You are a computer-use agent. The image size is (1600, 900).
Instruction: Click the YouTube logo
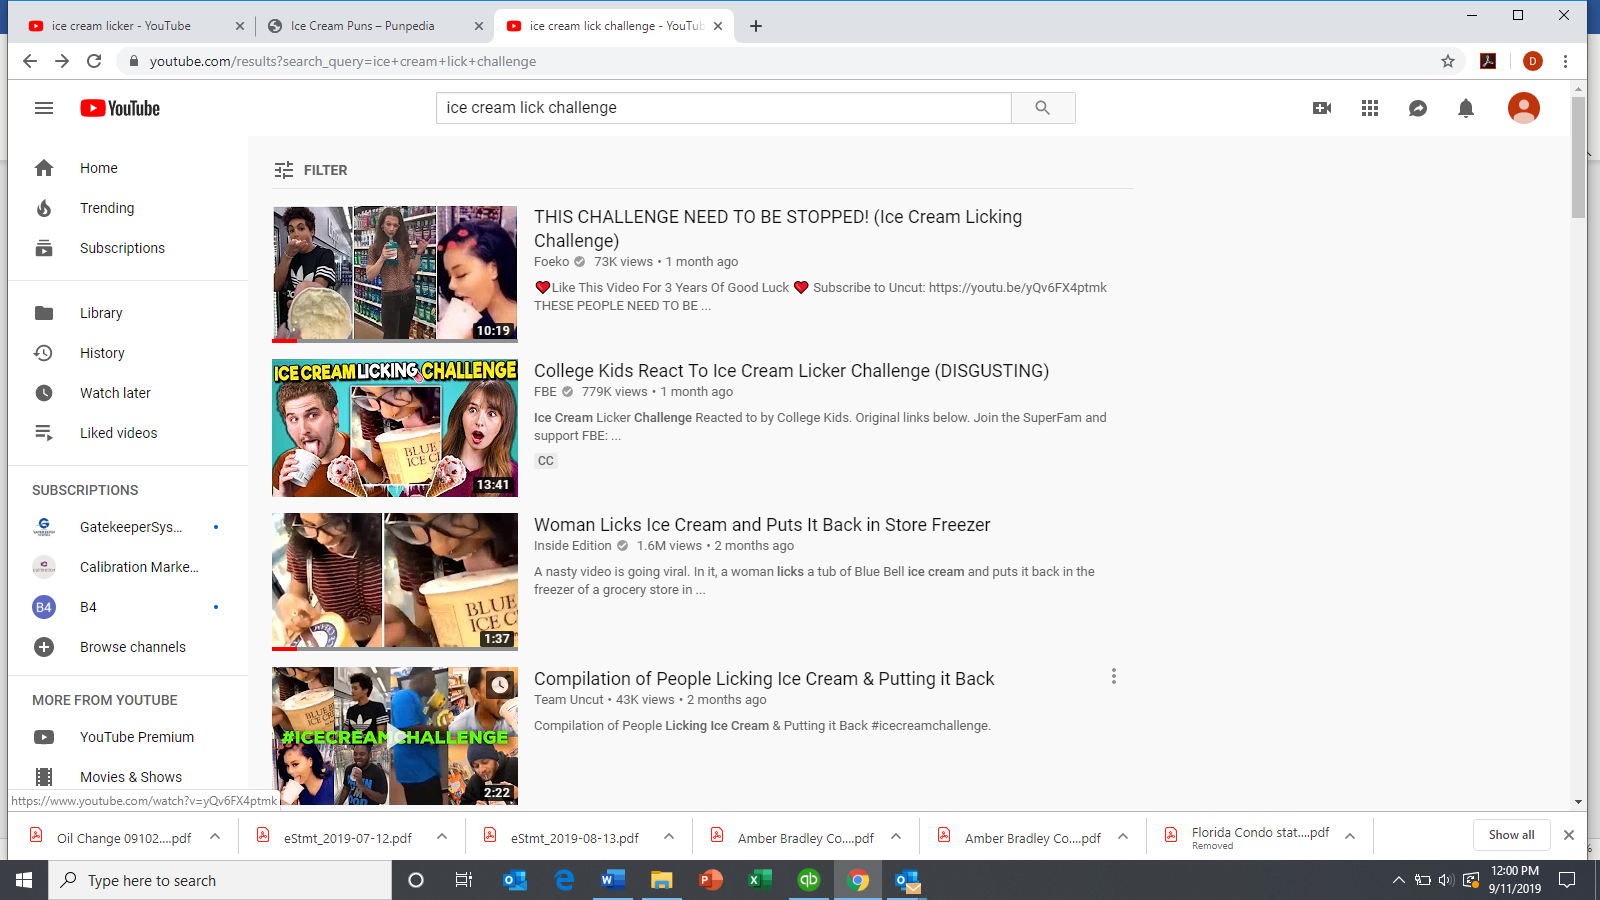click(x=120, y=108)
